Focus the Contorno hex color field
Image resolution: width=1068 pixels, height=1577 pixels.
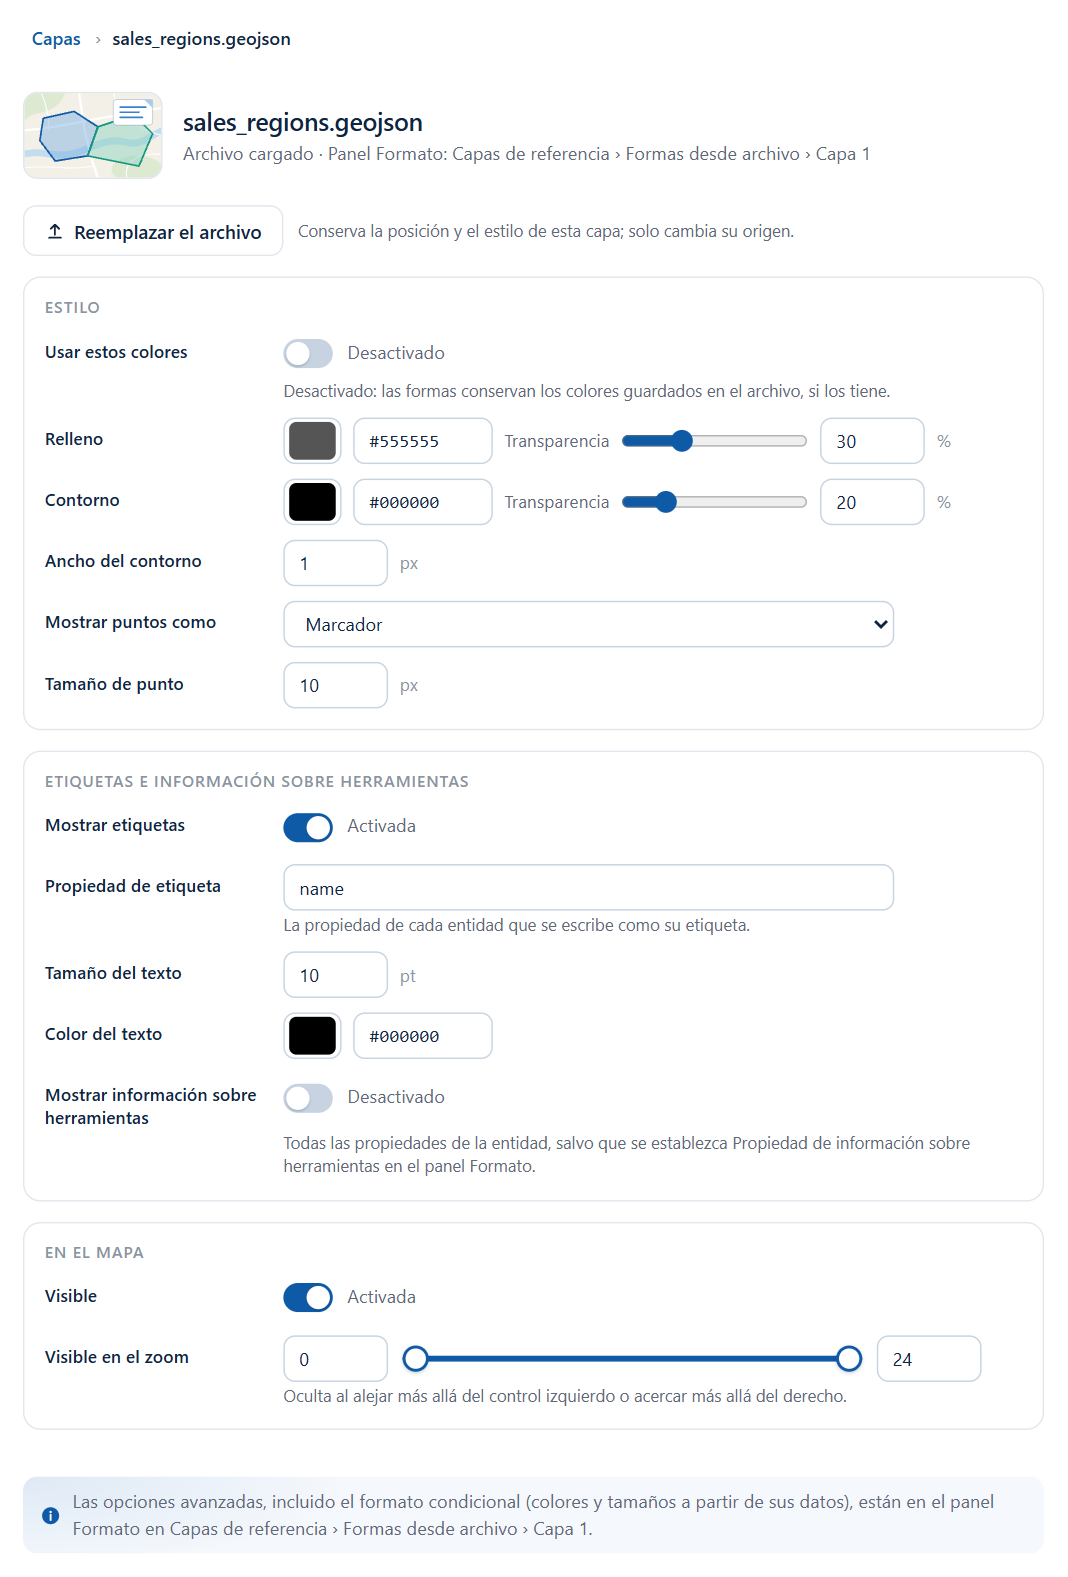[x=423, y=502]
